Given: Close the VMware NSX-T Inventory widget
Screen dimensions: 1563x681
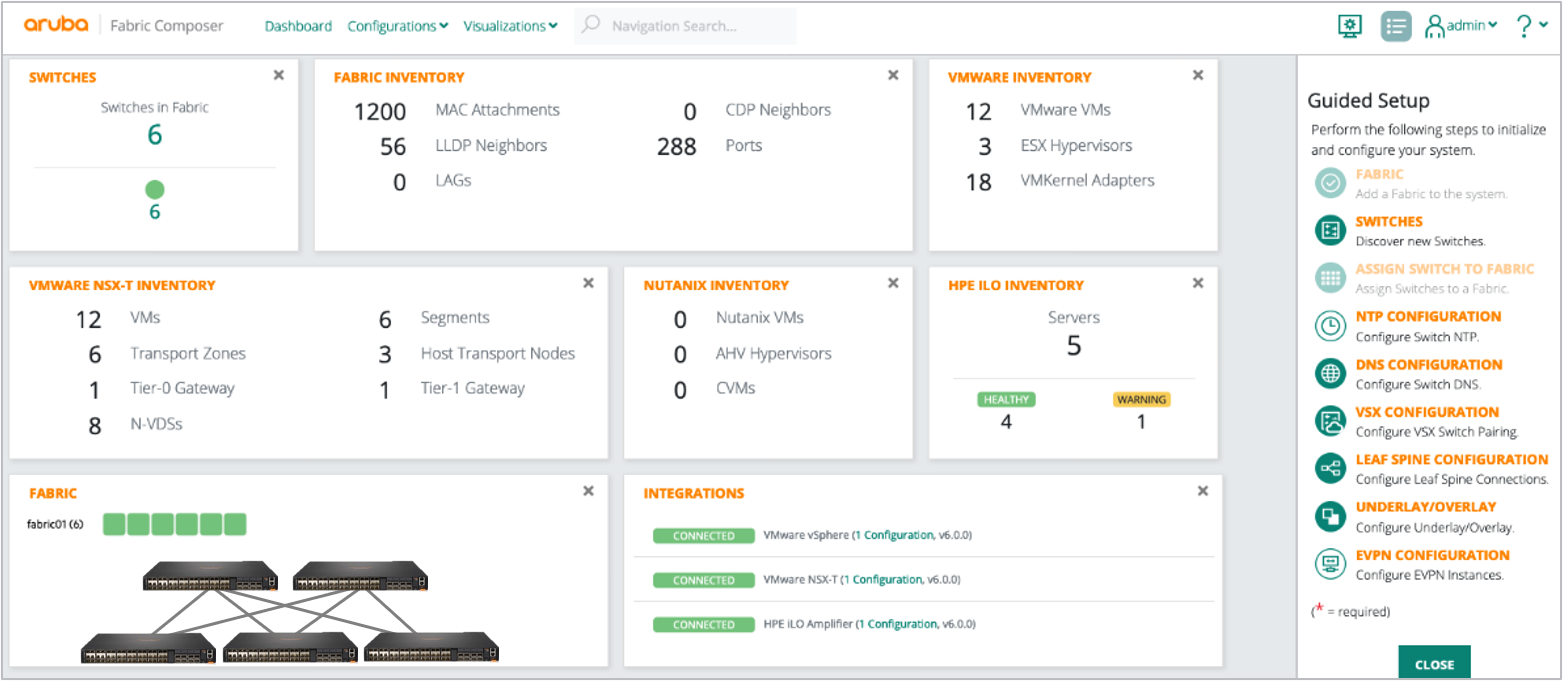Looking at the screenshot, I should coord(589,283).
